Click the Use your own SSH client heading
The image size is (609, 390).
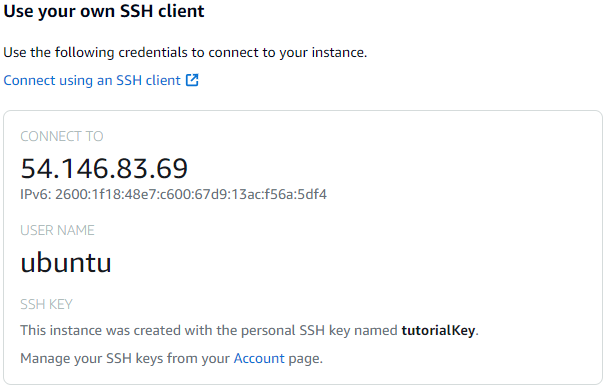point(104,11)
